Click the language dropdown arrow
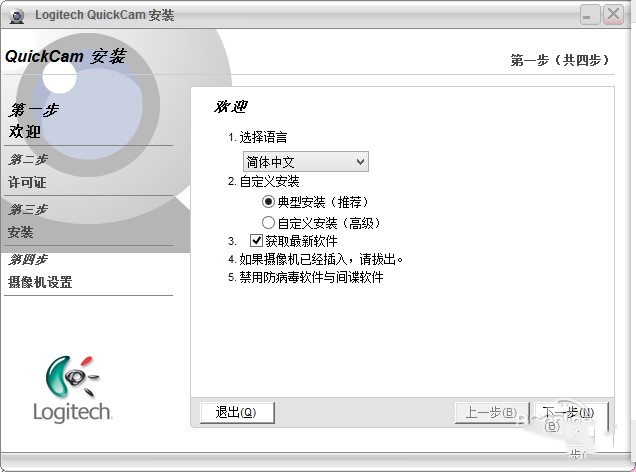The height and width of the screenshot is (472, 636). (x=360, y=162)
